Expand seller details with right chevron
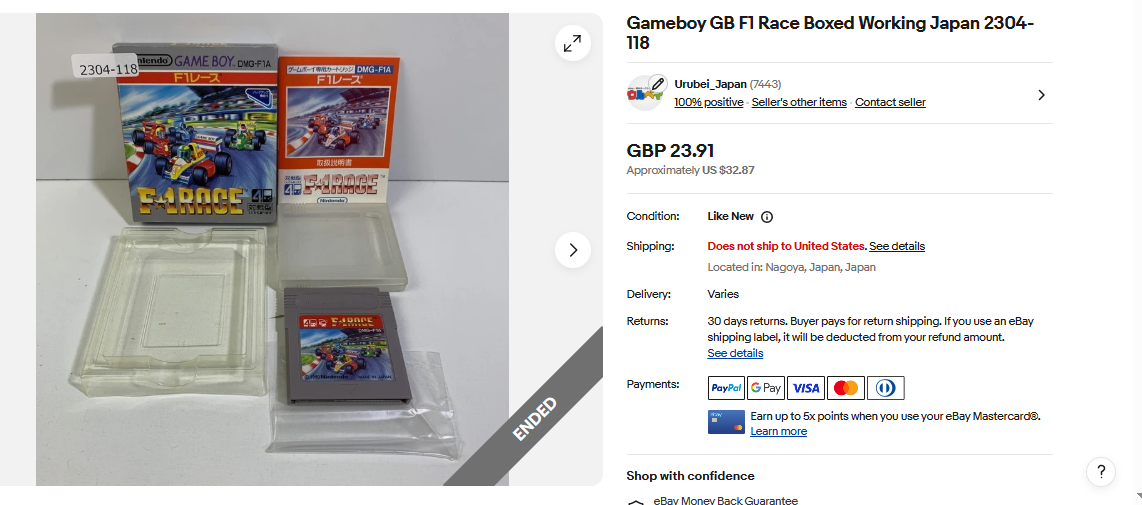Screen dimensions: 1142x505 coord(1041,95)
